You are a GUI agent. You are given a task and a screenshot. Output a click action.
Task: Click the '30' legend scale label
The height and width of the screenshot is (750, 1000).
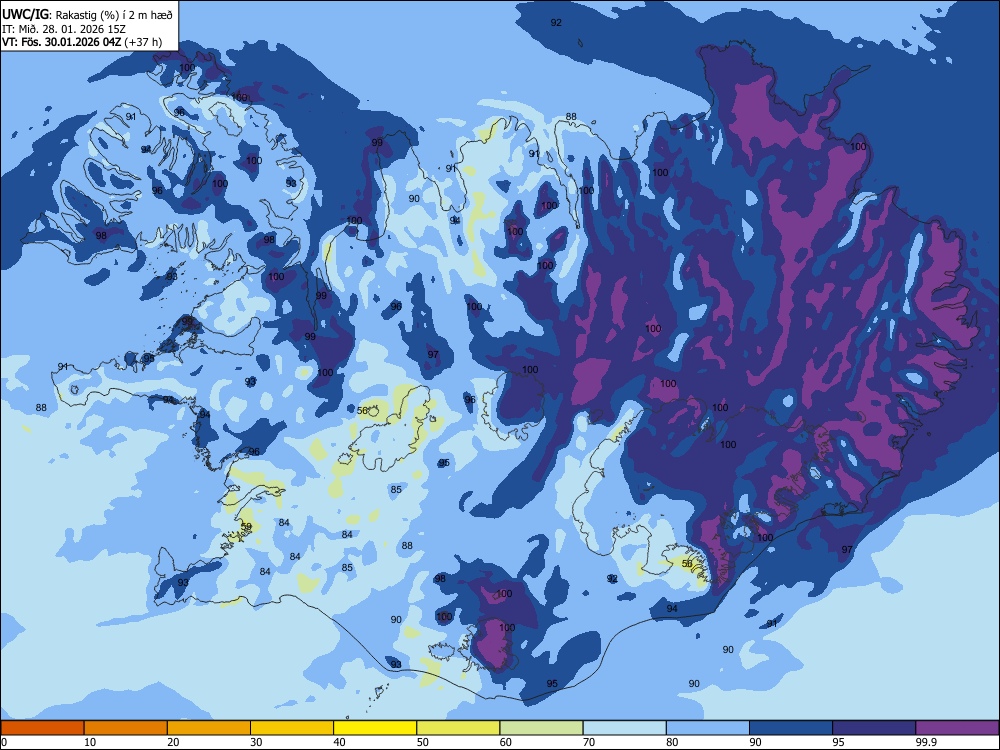(256, 742)
